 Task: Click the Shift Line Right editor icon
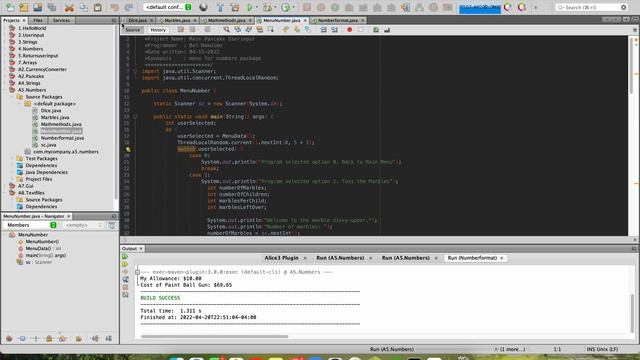[x=334, y=29]
